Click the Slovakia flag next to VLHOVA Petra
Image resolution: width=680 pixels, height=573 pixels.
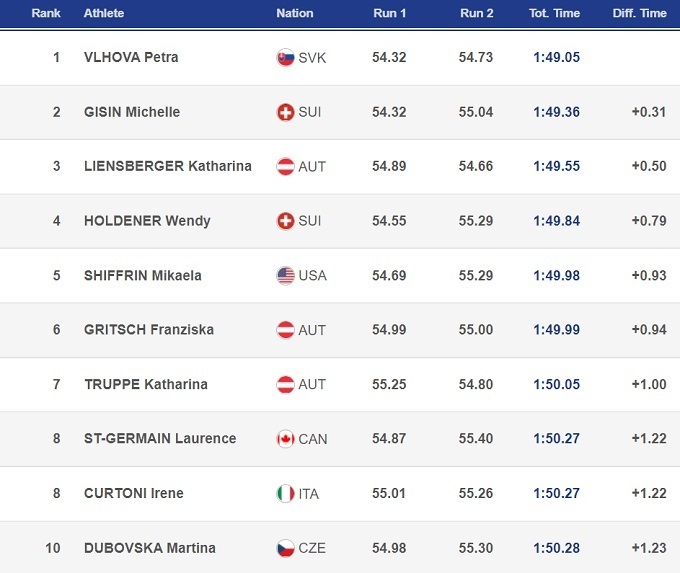point(285,58)
